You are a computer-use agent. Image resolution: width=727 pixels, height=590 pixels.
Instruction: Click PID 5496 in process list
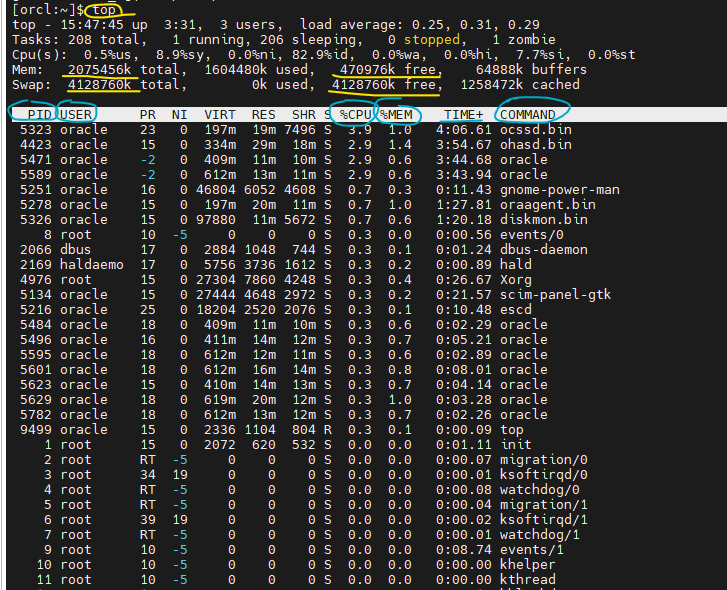coord(36,339)
